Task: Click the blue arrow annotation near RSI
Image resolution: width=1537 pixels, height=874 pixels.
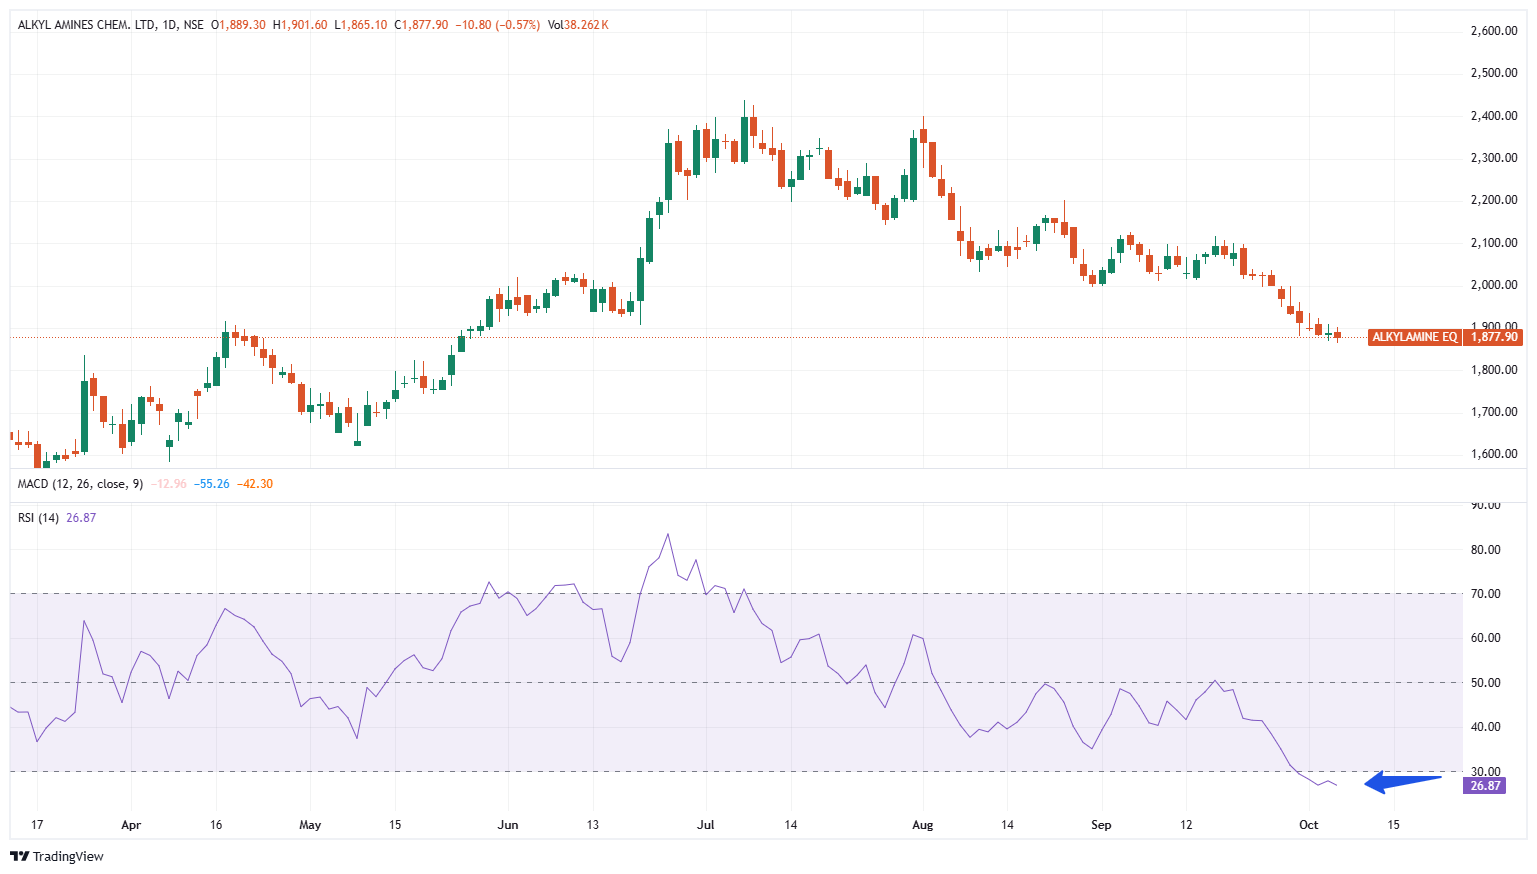Action: (x=1403, y=782)
